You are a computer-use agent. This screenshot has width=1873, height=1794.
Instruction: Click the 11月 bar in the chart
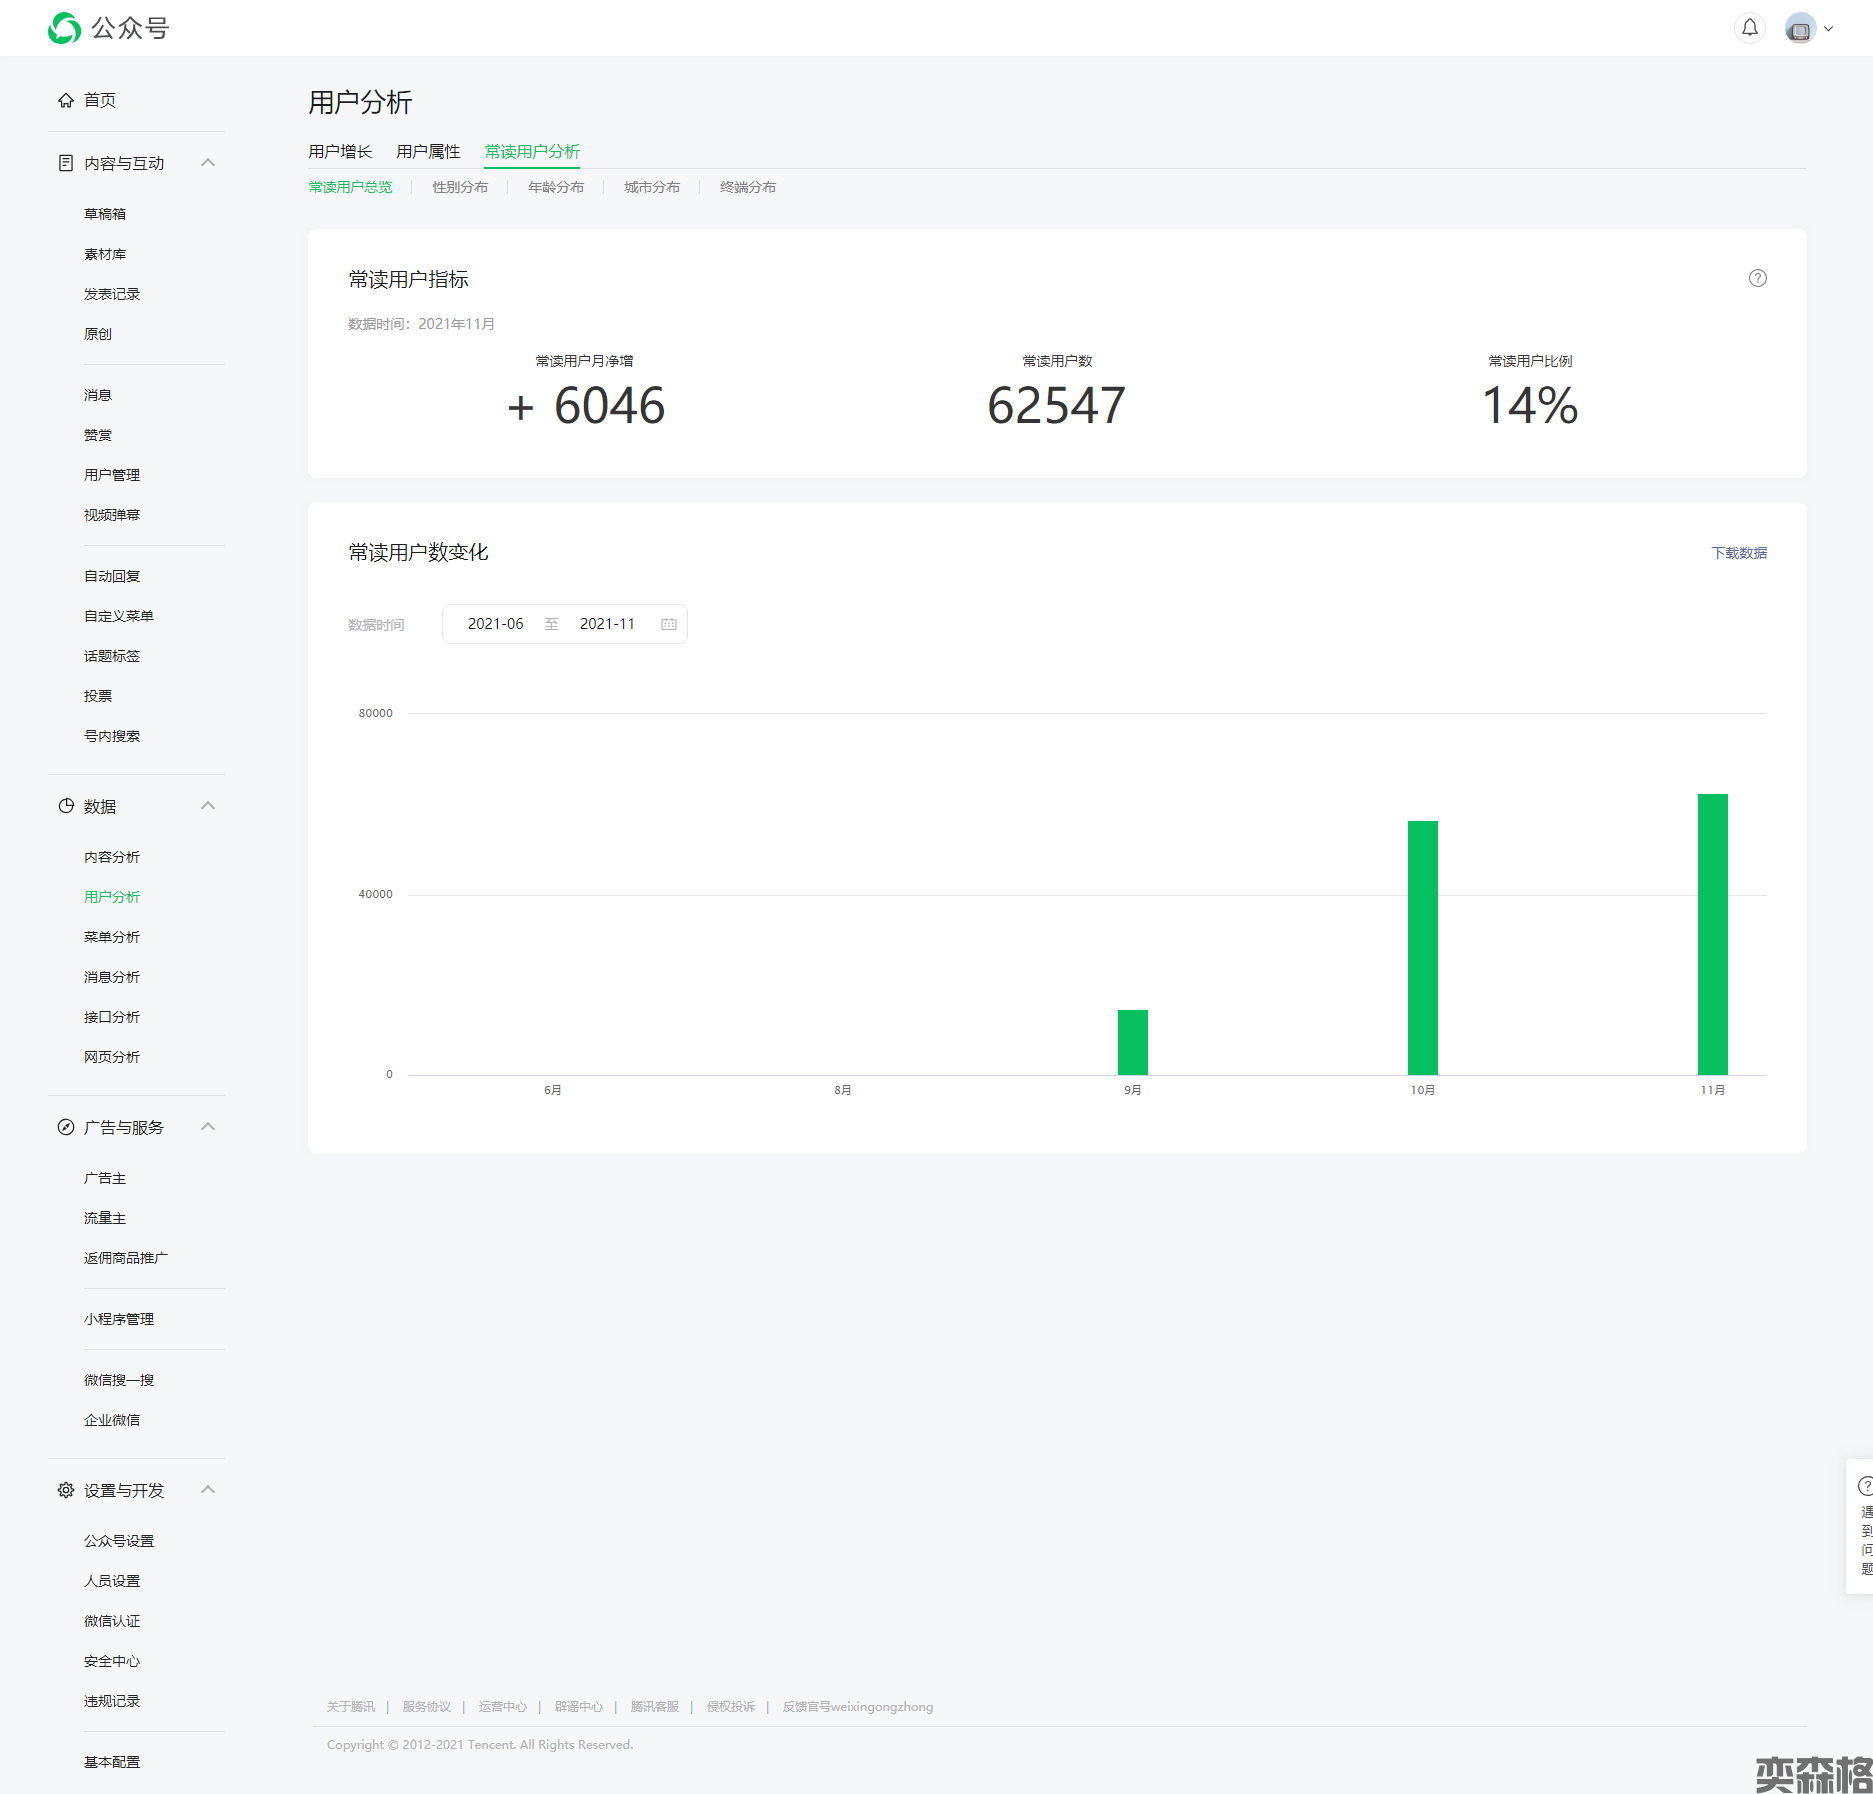point(1712,934)
